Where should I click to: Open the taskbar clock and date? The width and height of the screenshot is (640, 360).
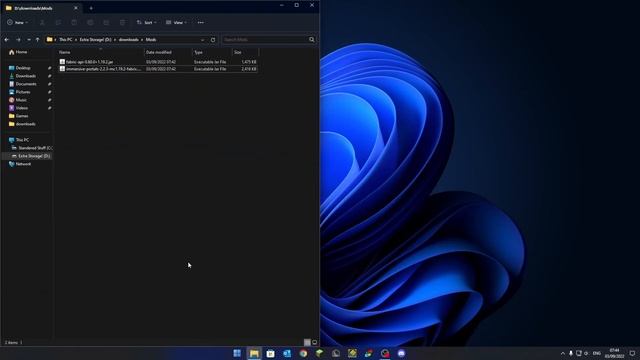pos(614,353)
